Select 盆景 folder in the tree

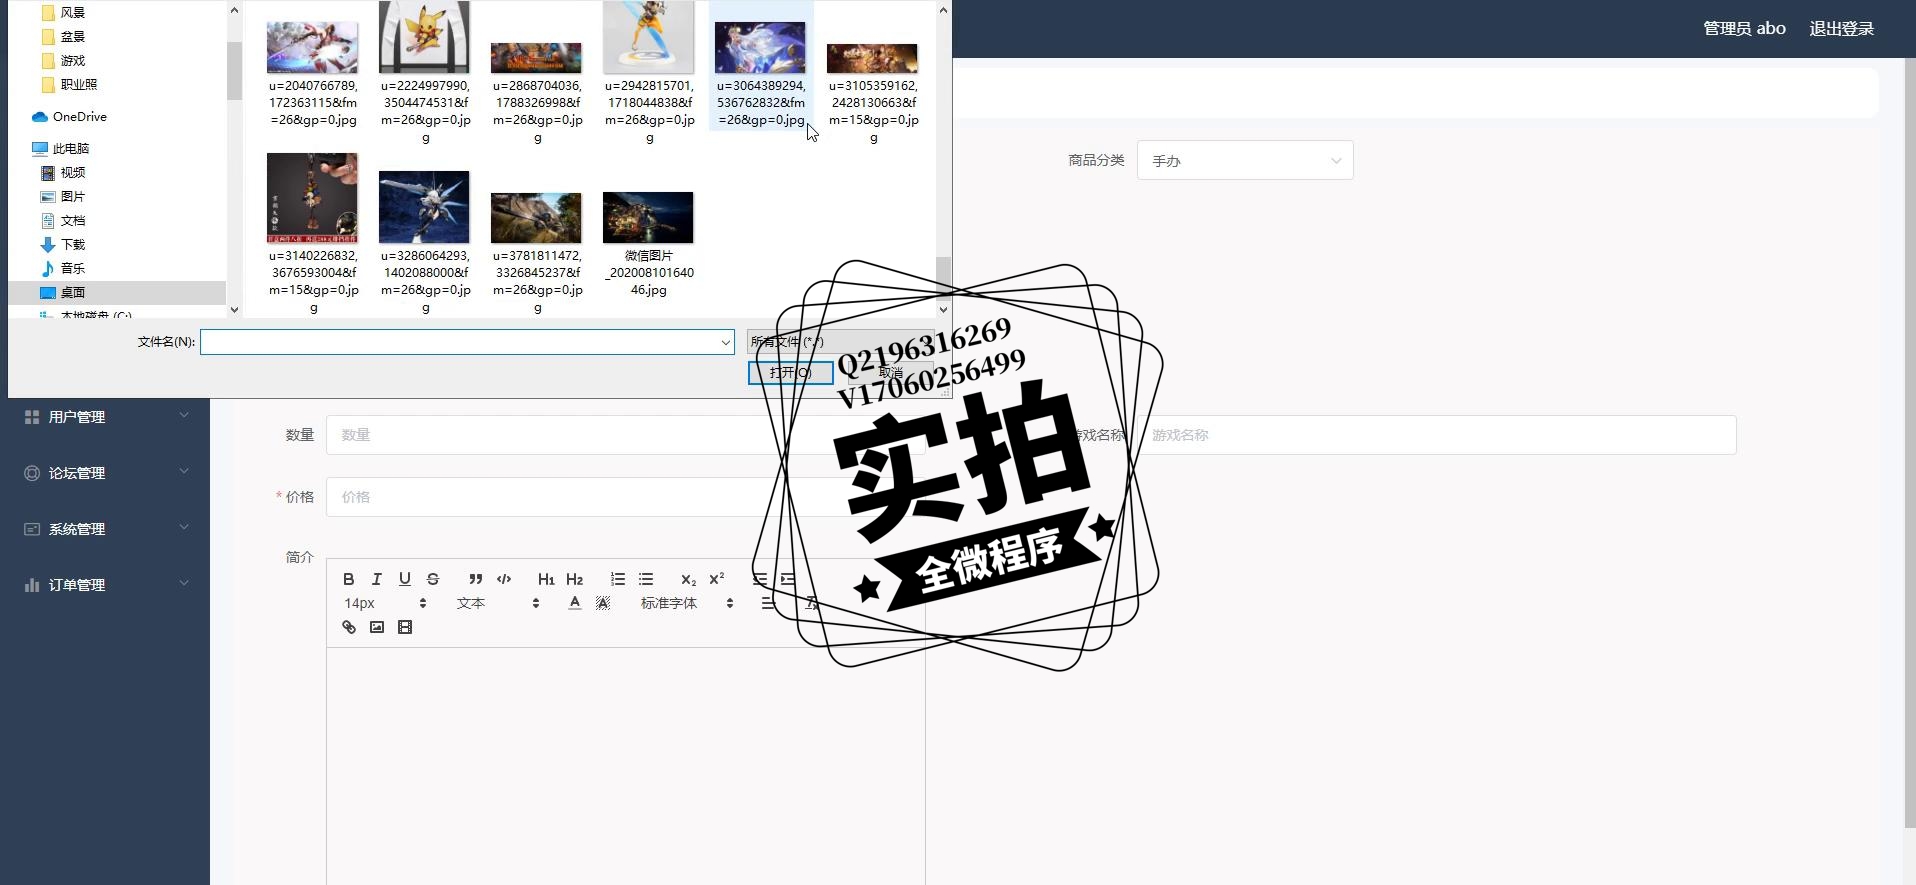(x=64, y=36)
